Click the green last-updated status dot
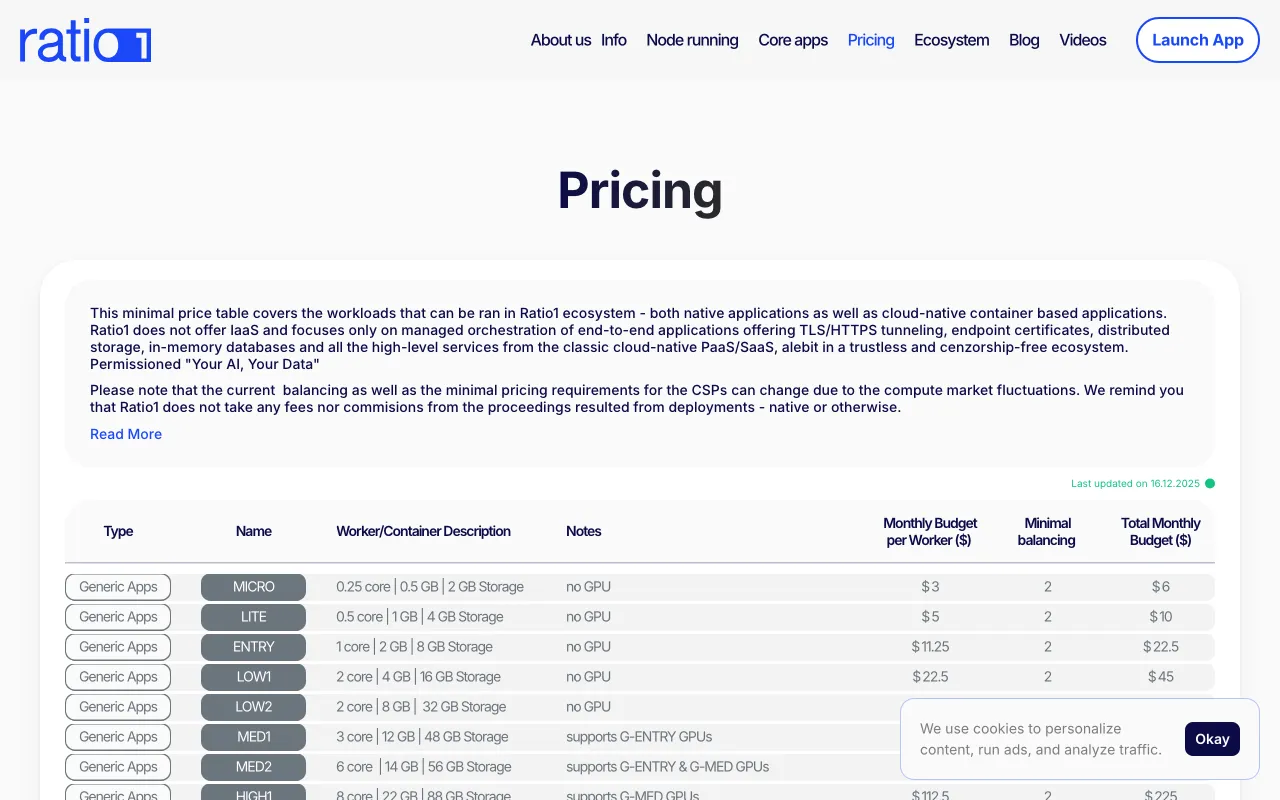The height and width of the screenshot is (800, 1280). point(1210,483)
